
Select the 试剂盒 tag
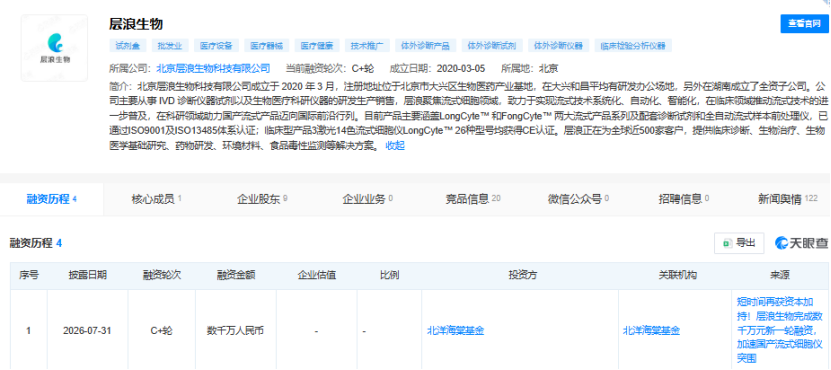click(128, 46)
